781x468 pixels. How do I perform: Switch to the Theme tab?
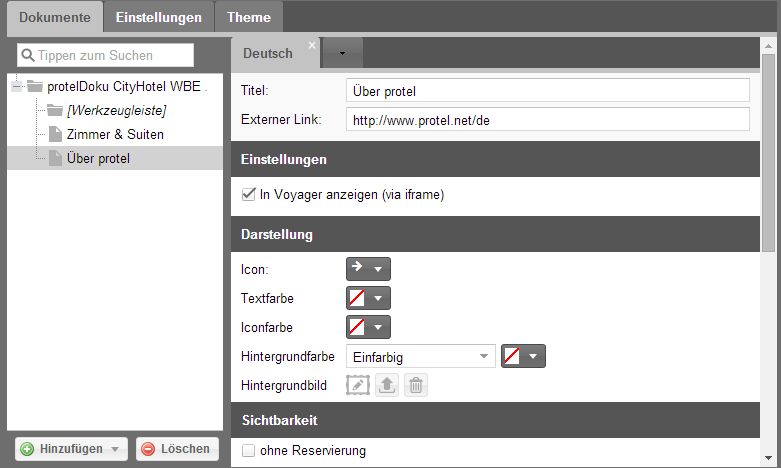(x=249, y=17)
